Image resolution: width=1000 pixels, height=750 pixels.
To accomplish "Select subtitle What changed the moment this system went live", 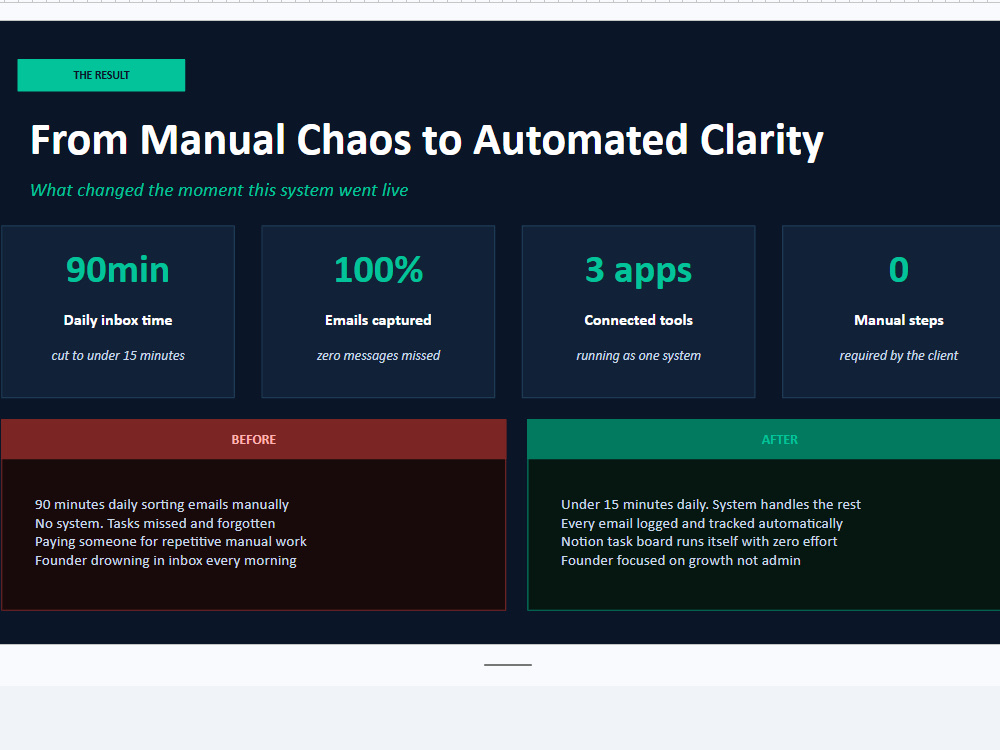I will pos(219,190).
